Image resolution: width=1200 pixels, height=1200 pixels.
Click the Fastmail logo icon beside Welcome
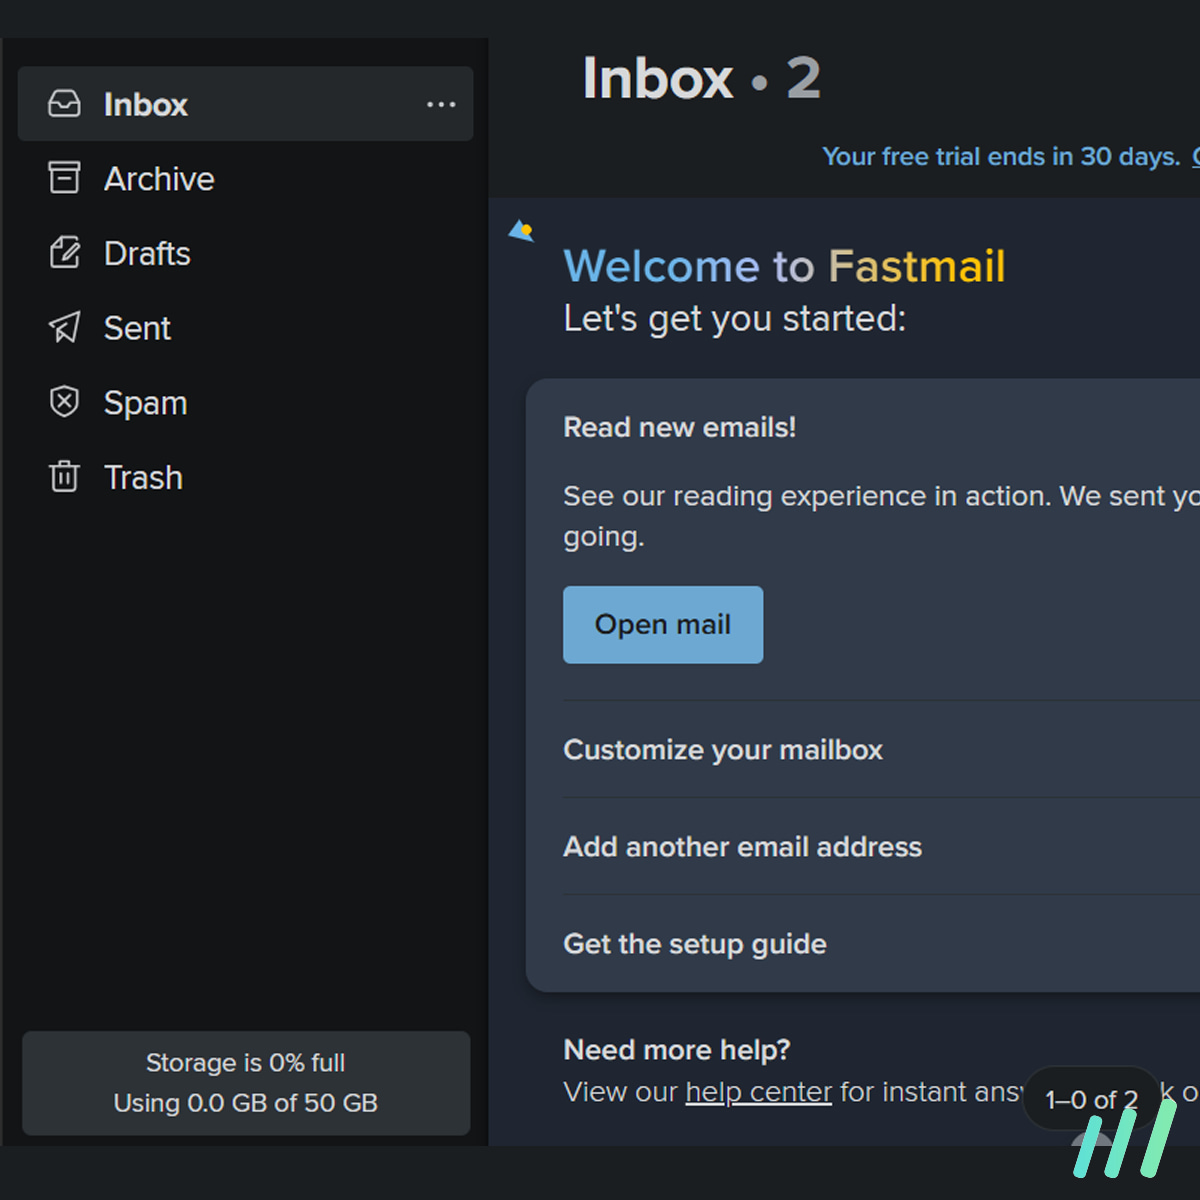(x=521, y=231)
